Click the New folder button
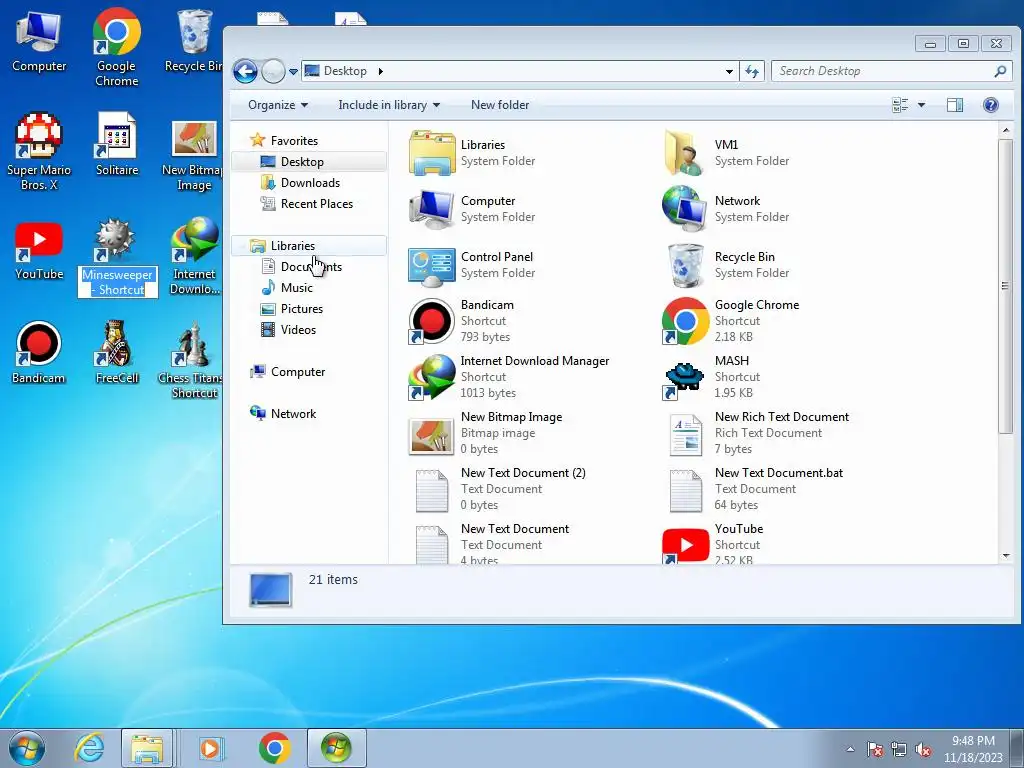The height and width of the screenshot is (768, 1024). pyautogui.click(x=500, y=105)
